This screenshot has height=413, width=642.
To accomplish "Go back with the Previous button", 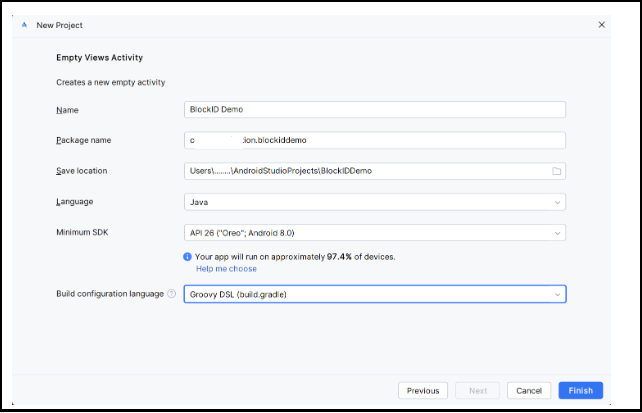I will (422, 391).
